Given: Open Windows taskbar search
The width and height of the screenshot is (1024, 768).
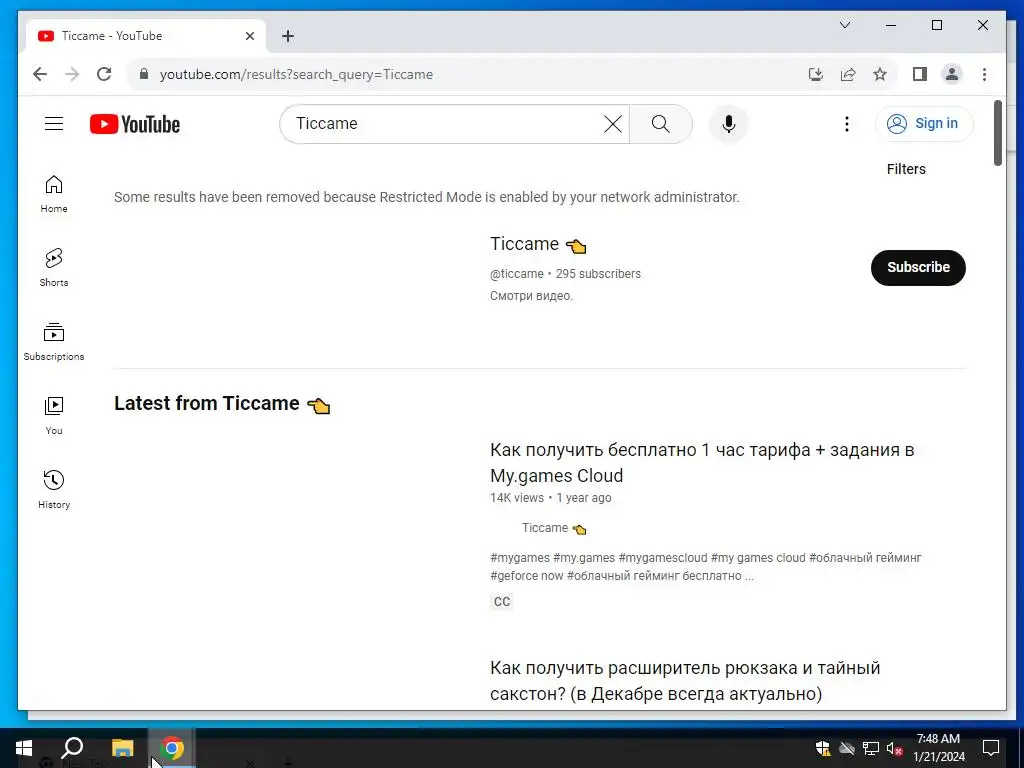Looking at the screenshot, I should tap(72, 748).
